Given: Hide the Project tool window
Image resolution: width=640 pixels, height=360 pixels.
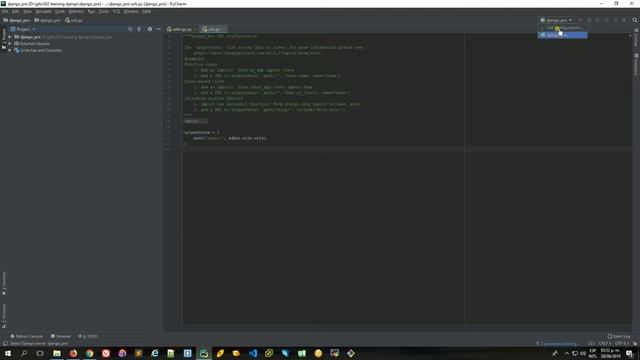Looking at the screenshot, I should click(x=158, y=29).
